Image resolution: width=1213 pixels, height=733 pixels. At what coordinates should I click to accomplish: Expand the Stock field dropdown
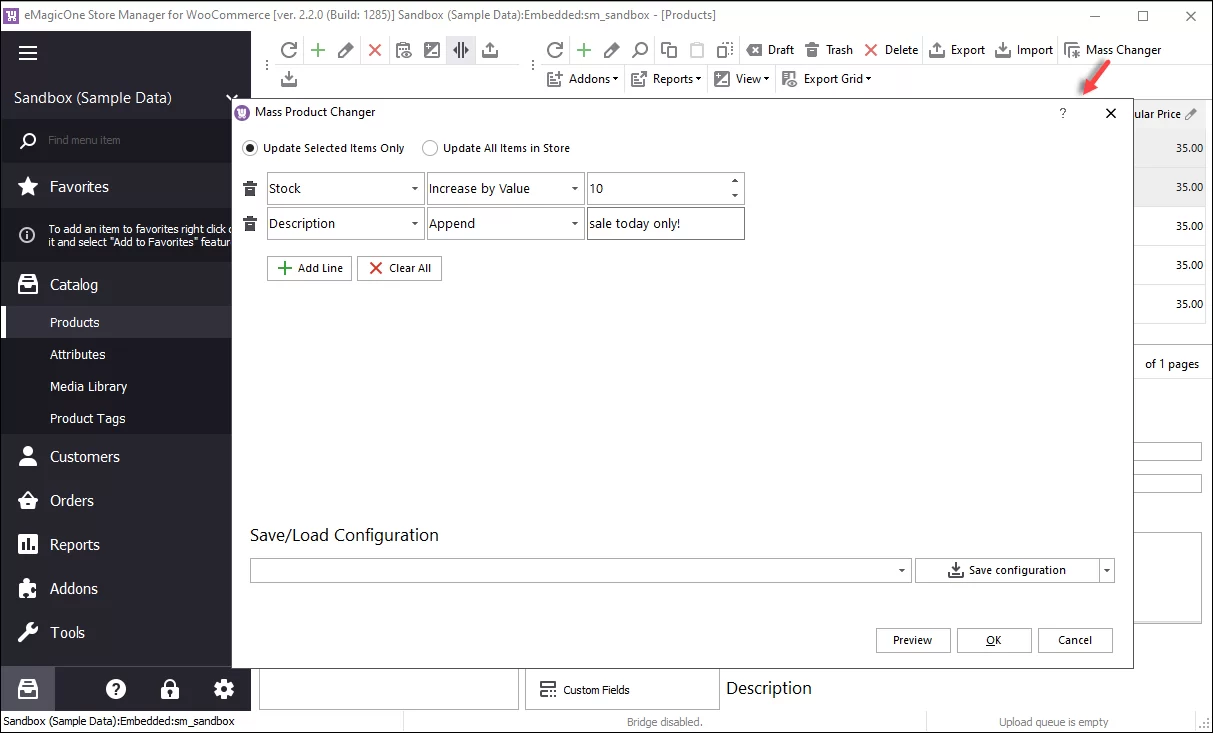click(415, 189)
